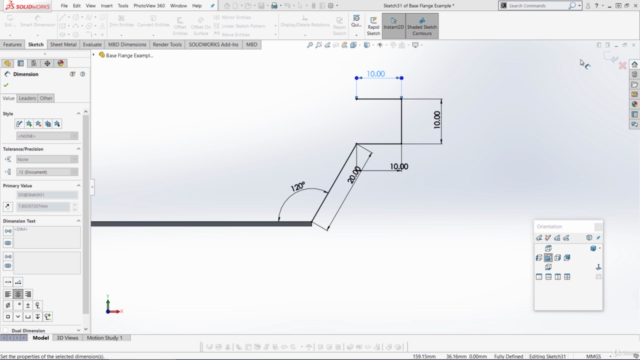Select the 120° angle dimension
This screenshot has height=360, width=640.
298,187
